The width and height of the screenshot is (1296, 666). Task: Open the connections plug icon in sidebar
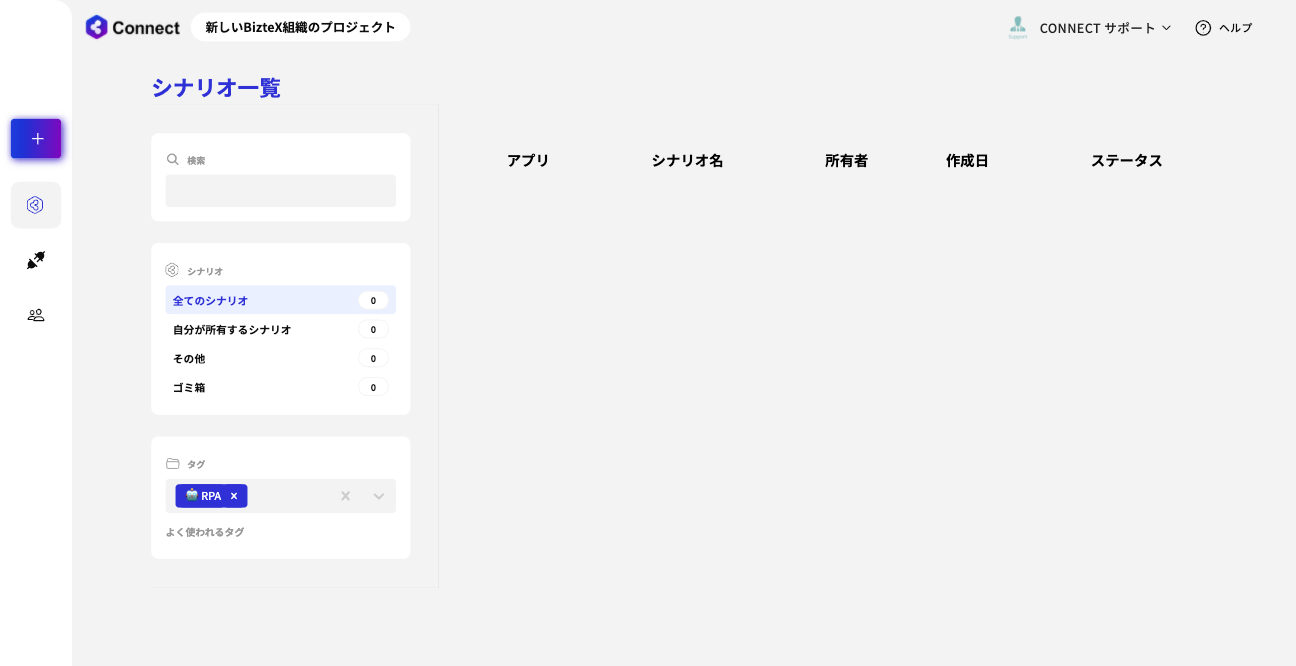coord(36,260)
